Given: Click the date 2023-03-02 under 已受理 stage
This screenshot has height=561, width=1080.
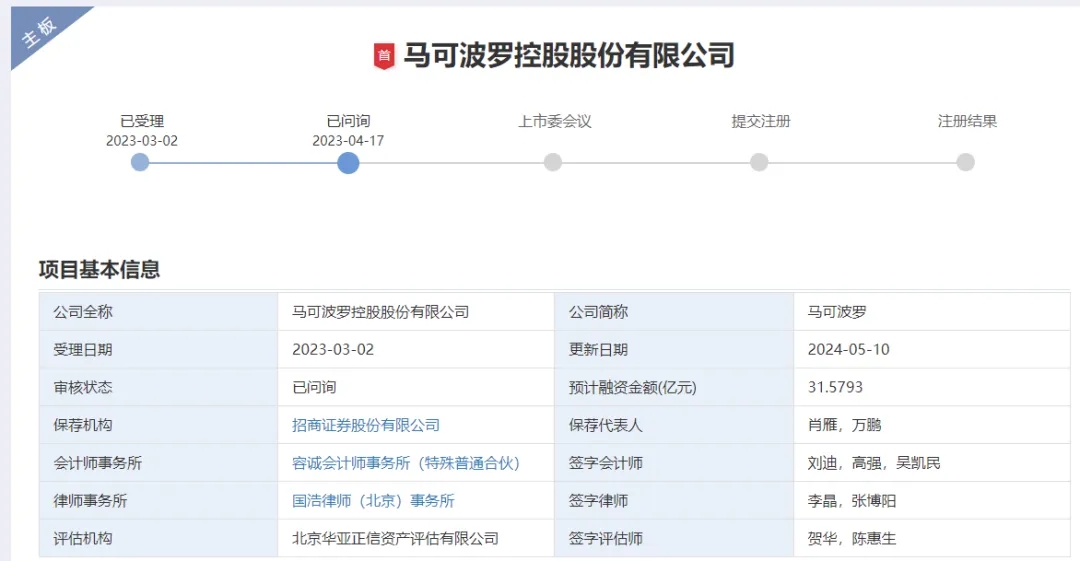Looking at the screenshot, I should coord(142,141).
